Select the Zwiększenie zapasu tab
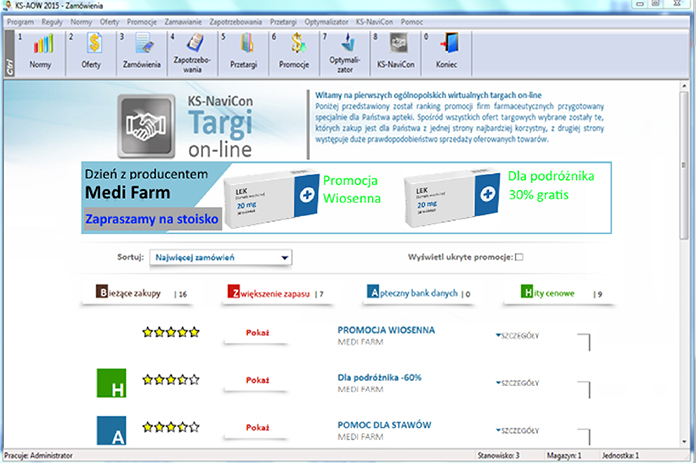This screenshot has height=463, width=697. coord(277,293)
